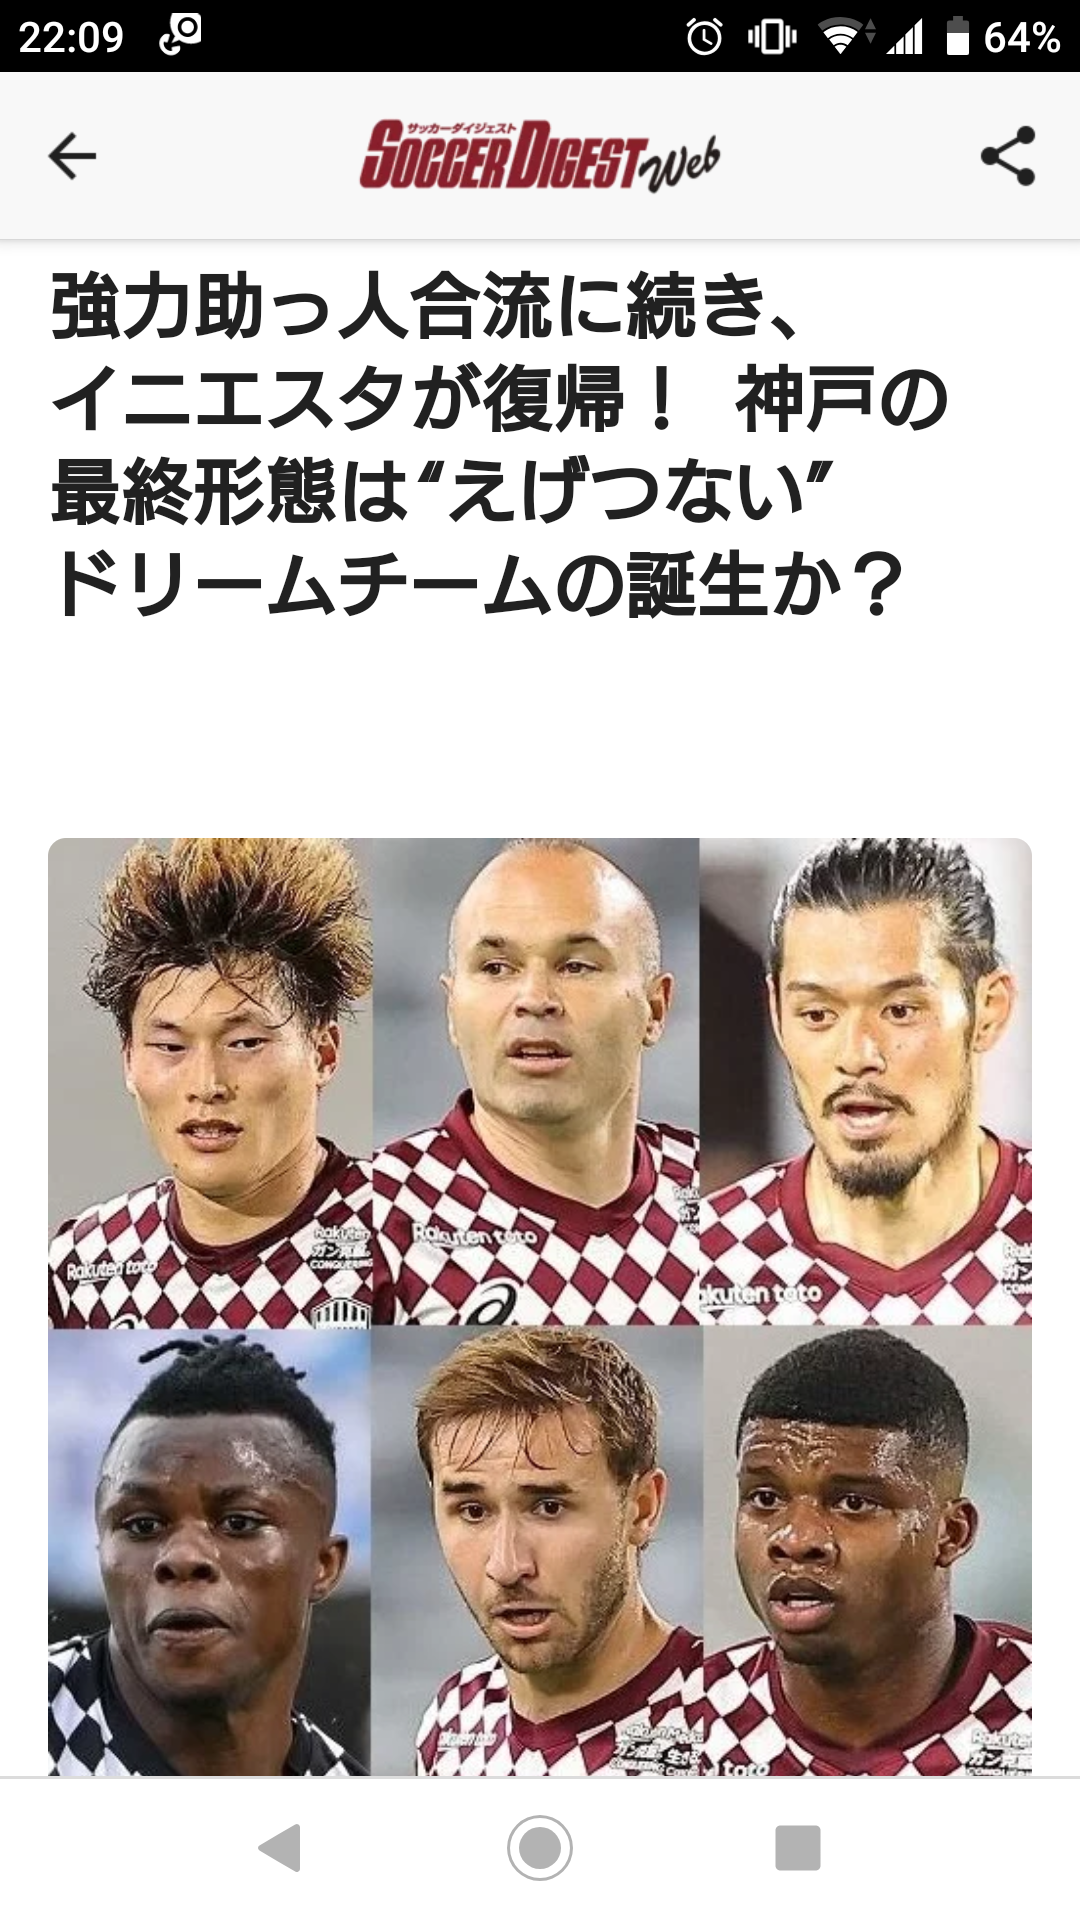Screen dimensions: 1080x1920
Task: Tap the Android home circle button
Action: (540, 1848)
